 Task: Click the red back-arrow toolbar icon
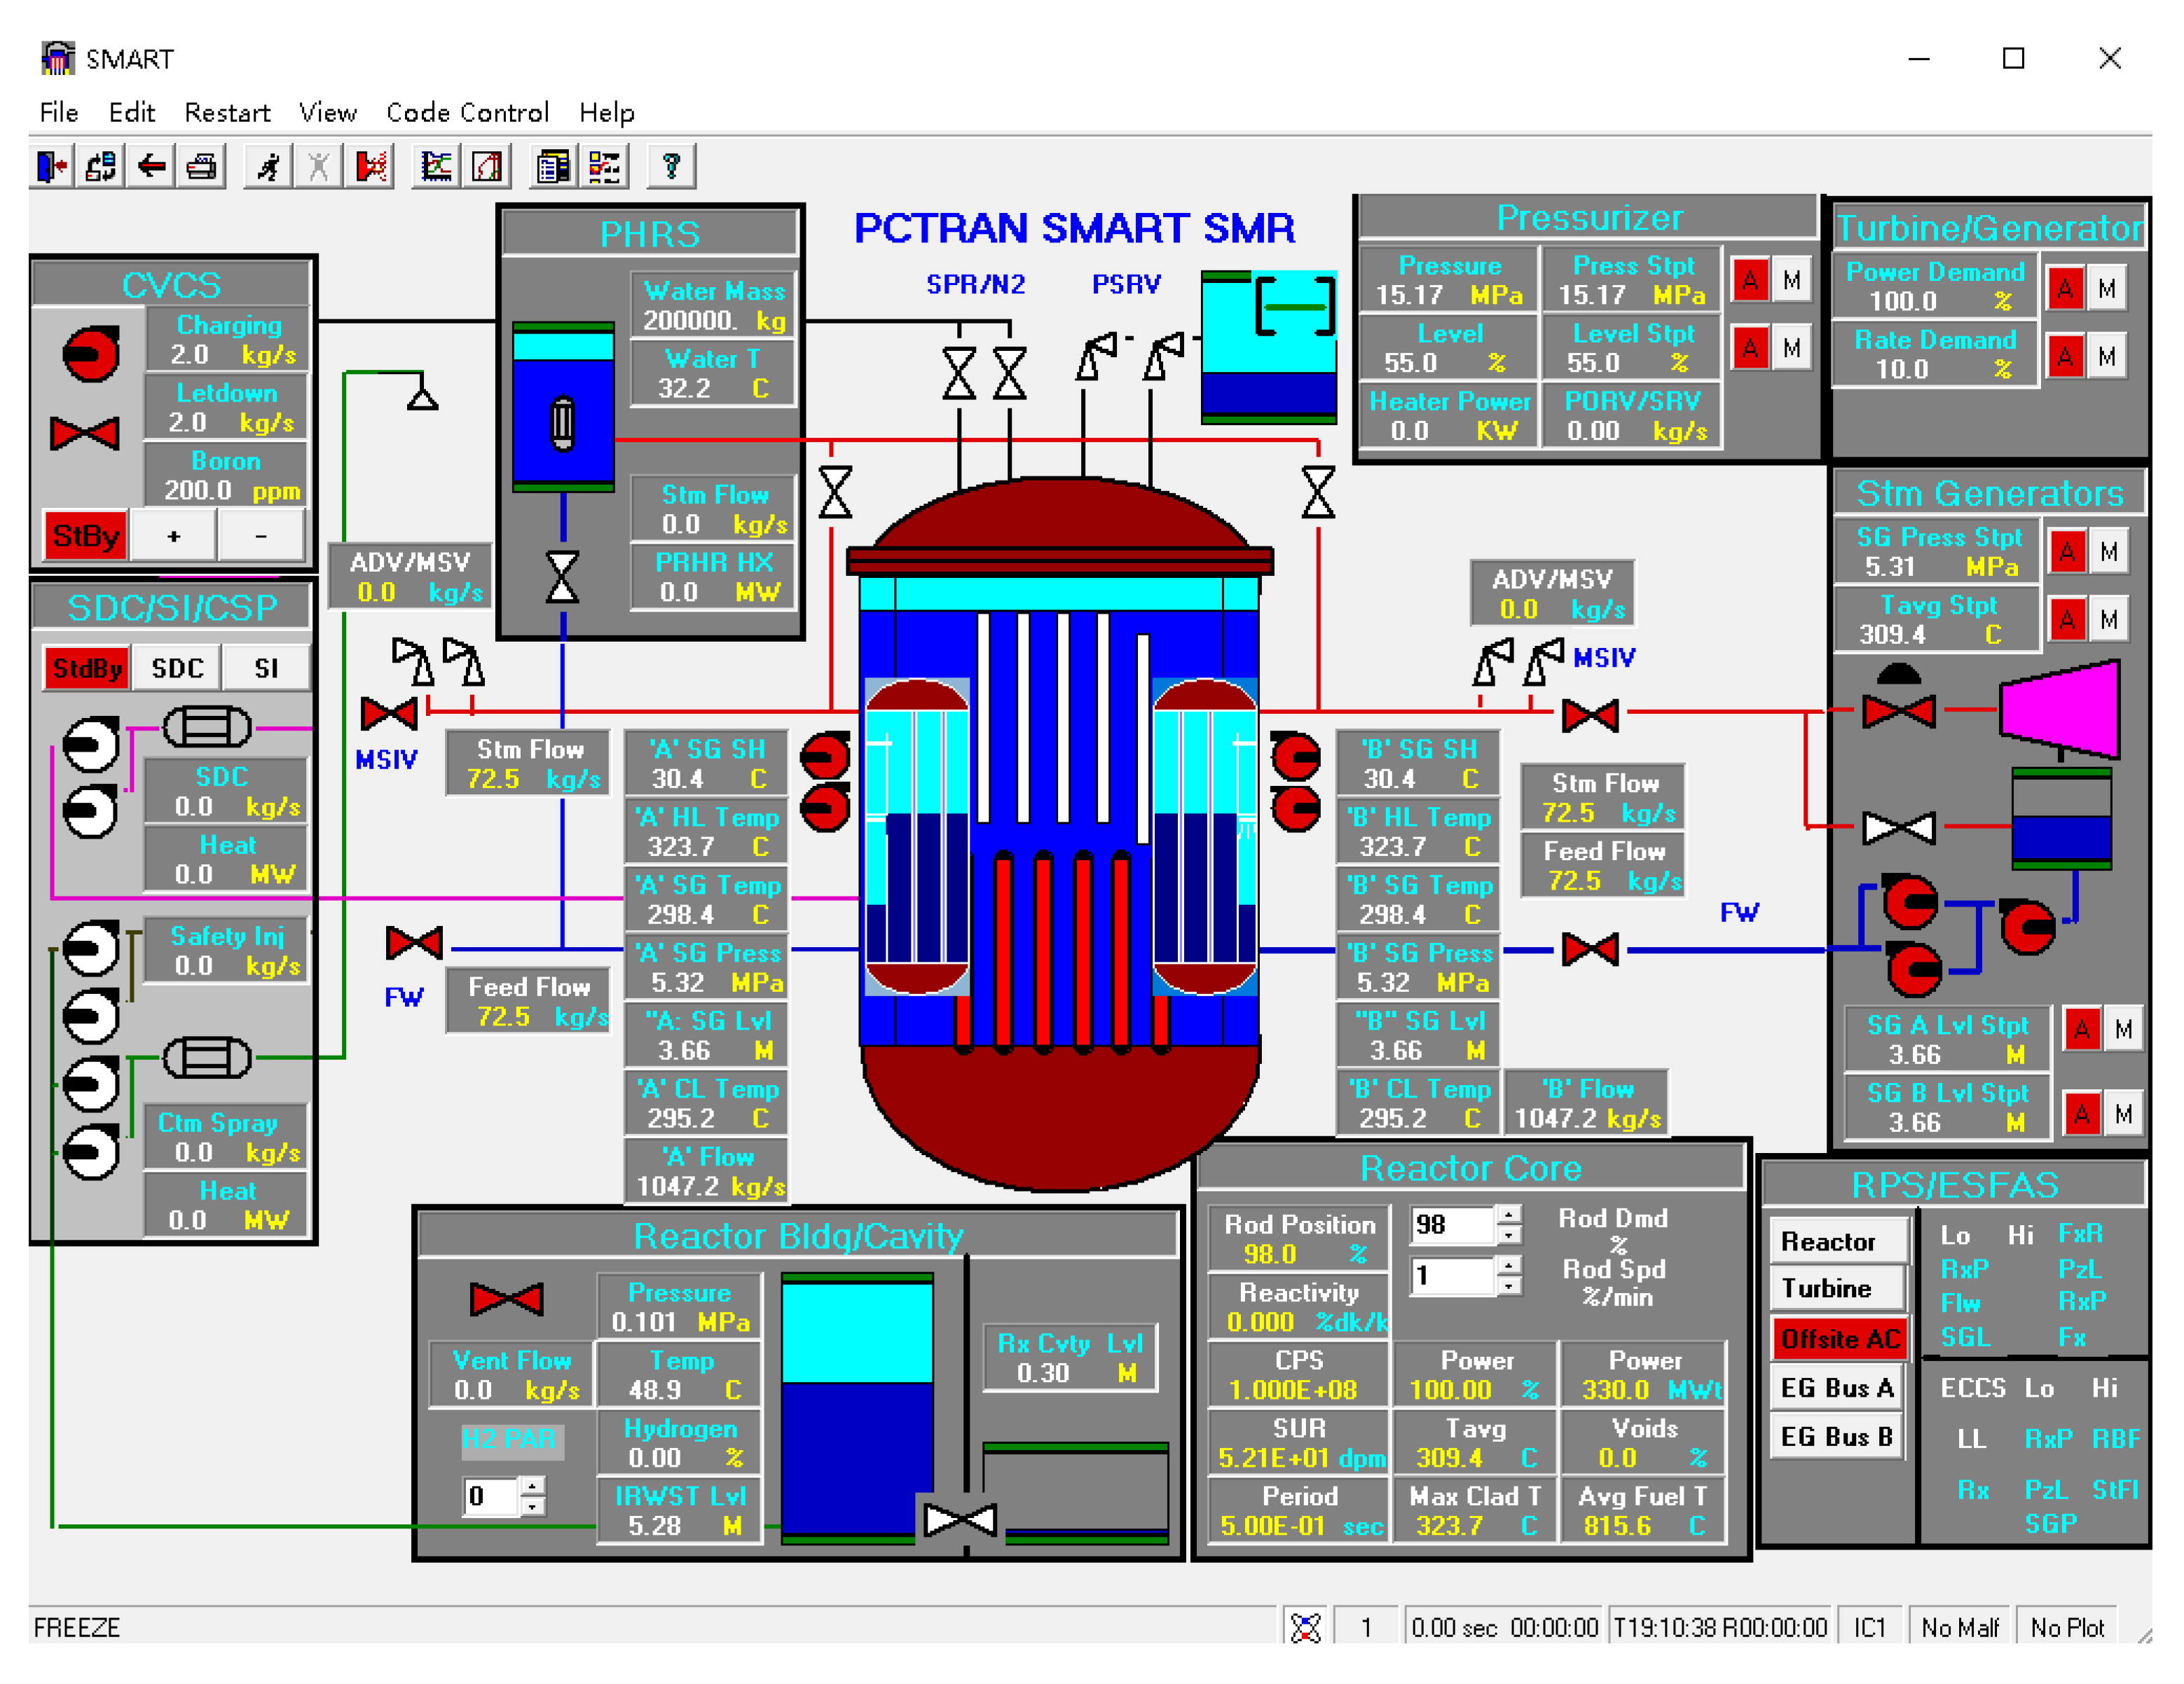(152, 166)
